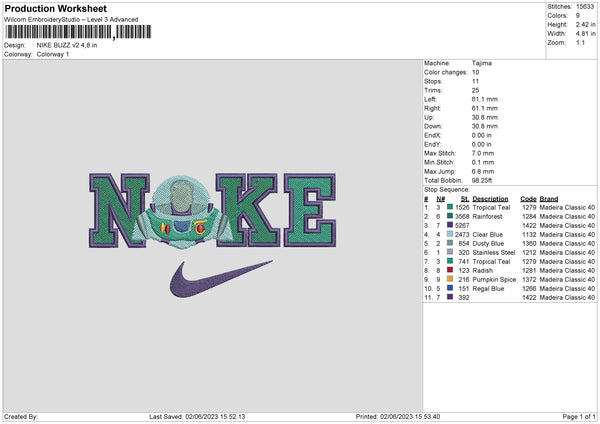Click the 'N#' column header

pyautogui.click(x=440, y=199)
